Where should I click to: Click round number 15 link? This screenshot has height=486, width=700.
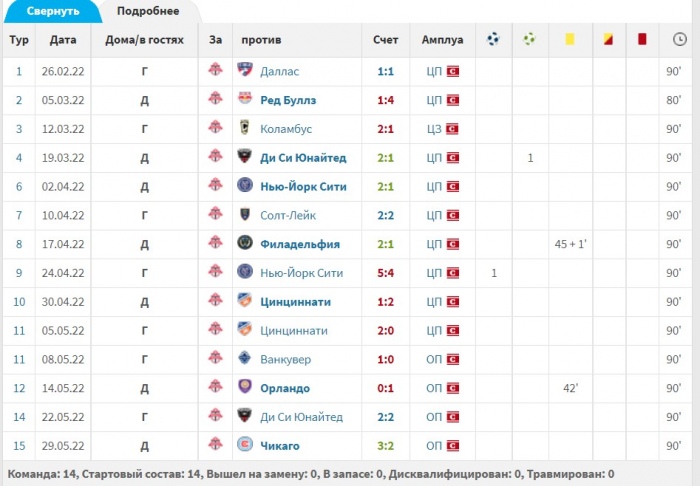(x=19, y=445)
